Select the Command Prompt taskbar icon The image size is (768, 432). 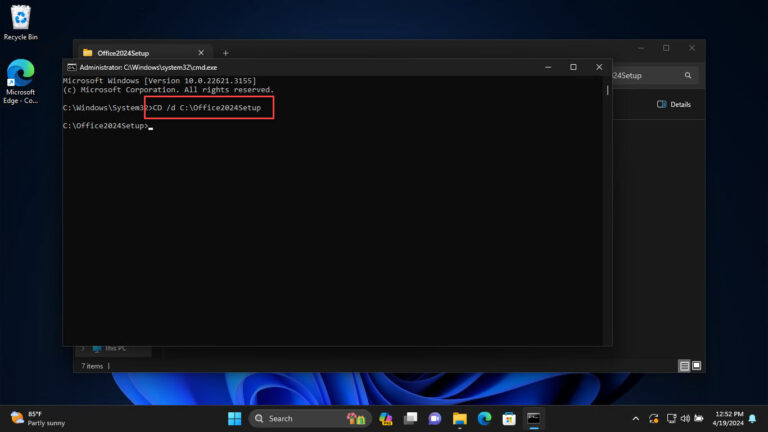click(x=534, y=418)
